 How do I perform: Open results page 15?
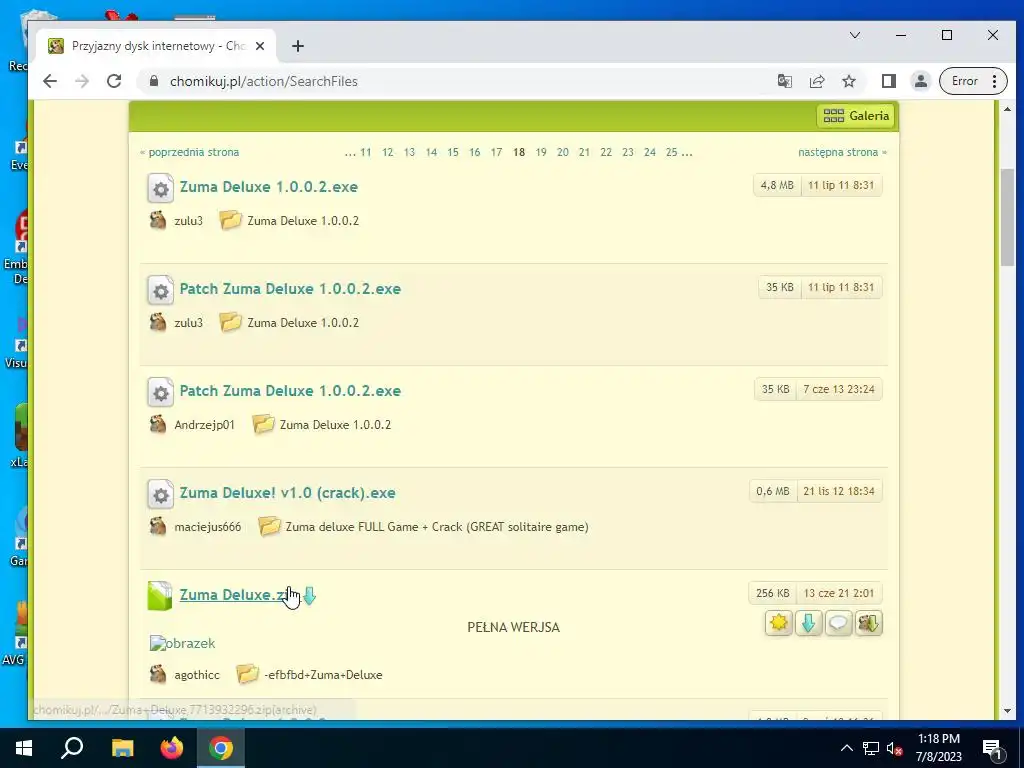click(453, 152)
